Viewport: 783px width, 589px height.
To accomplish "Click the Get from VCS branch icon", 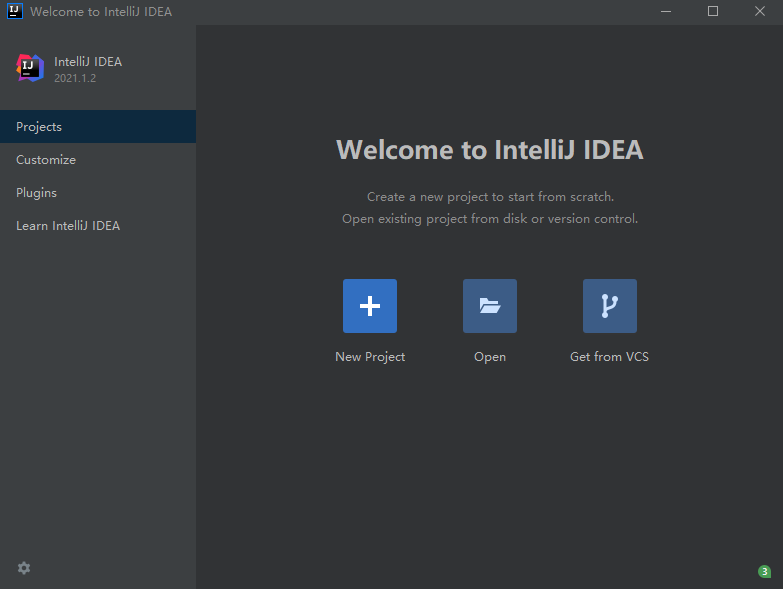I will 610,306.
